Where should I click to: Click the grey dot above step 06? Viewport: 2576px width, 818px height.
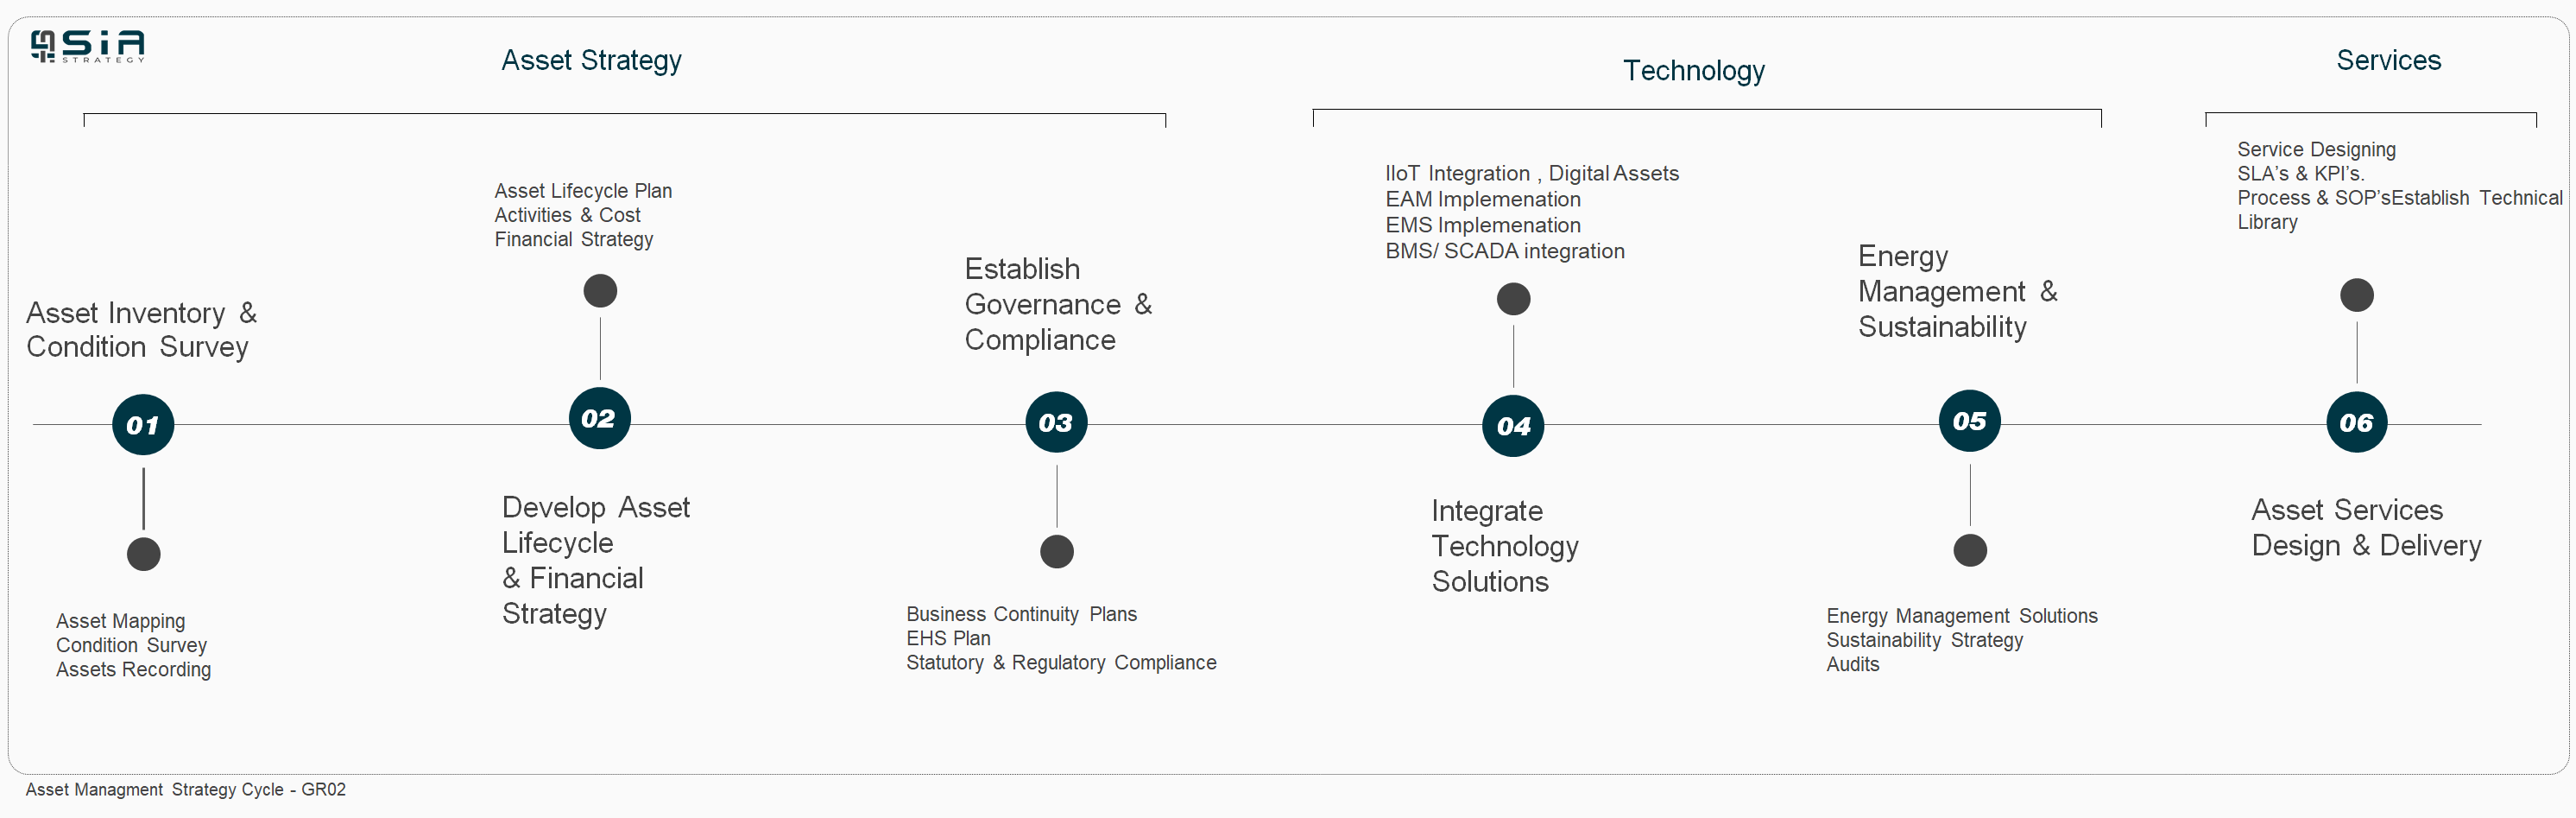tap(2357, 295)
